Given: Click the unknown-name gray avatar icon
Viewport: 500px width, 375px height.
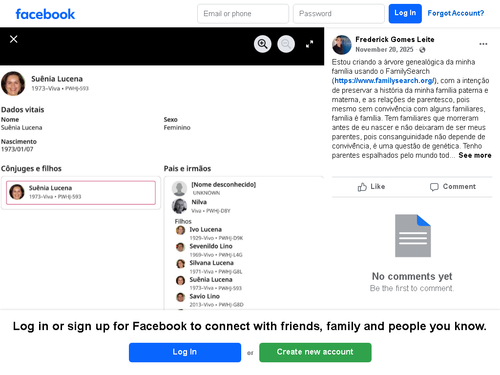Looking at the screenshot, I should [x=179, y=188].
